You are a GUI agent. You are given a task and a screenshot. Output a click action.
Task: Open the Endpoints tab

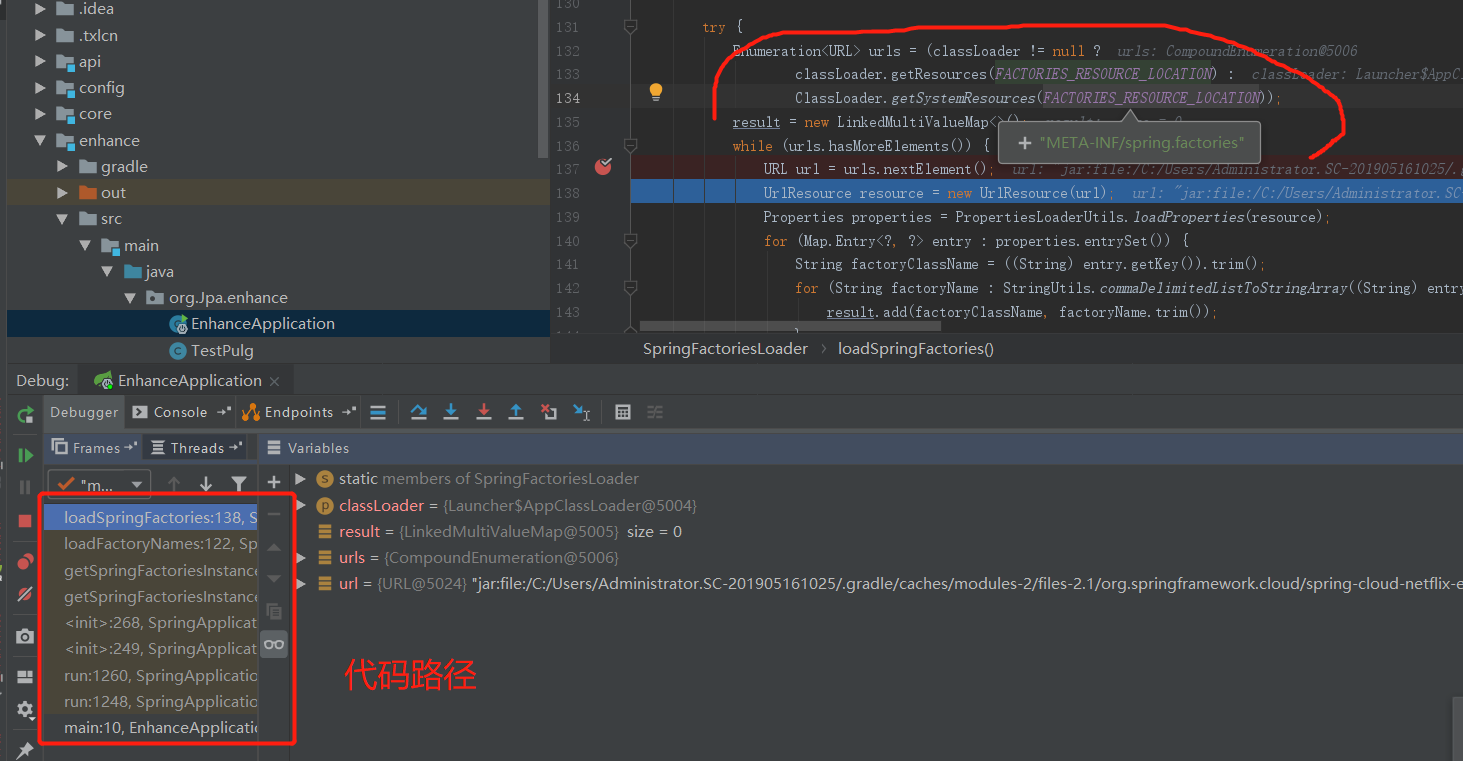point(298,412)
